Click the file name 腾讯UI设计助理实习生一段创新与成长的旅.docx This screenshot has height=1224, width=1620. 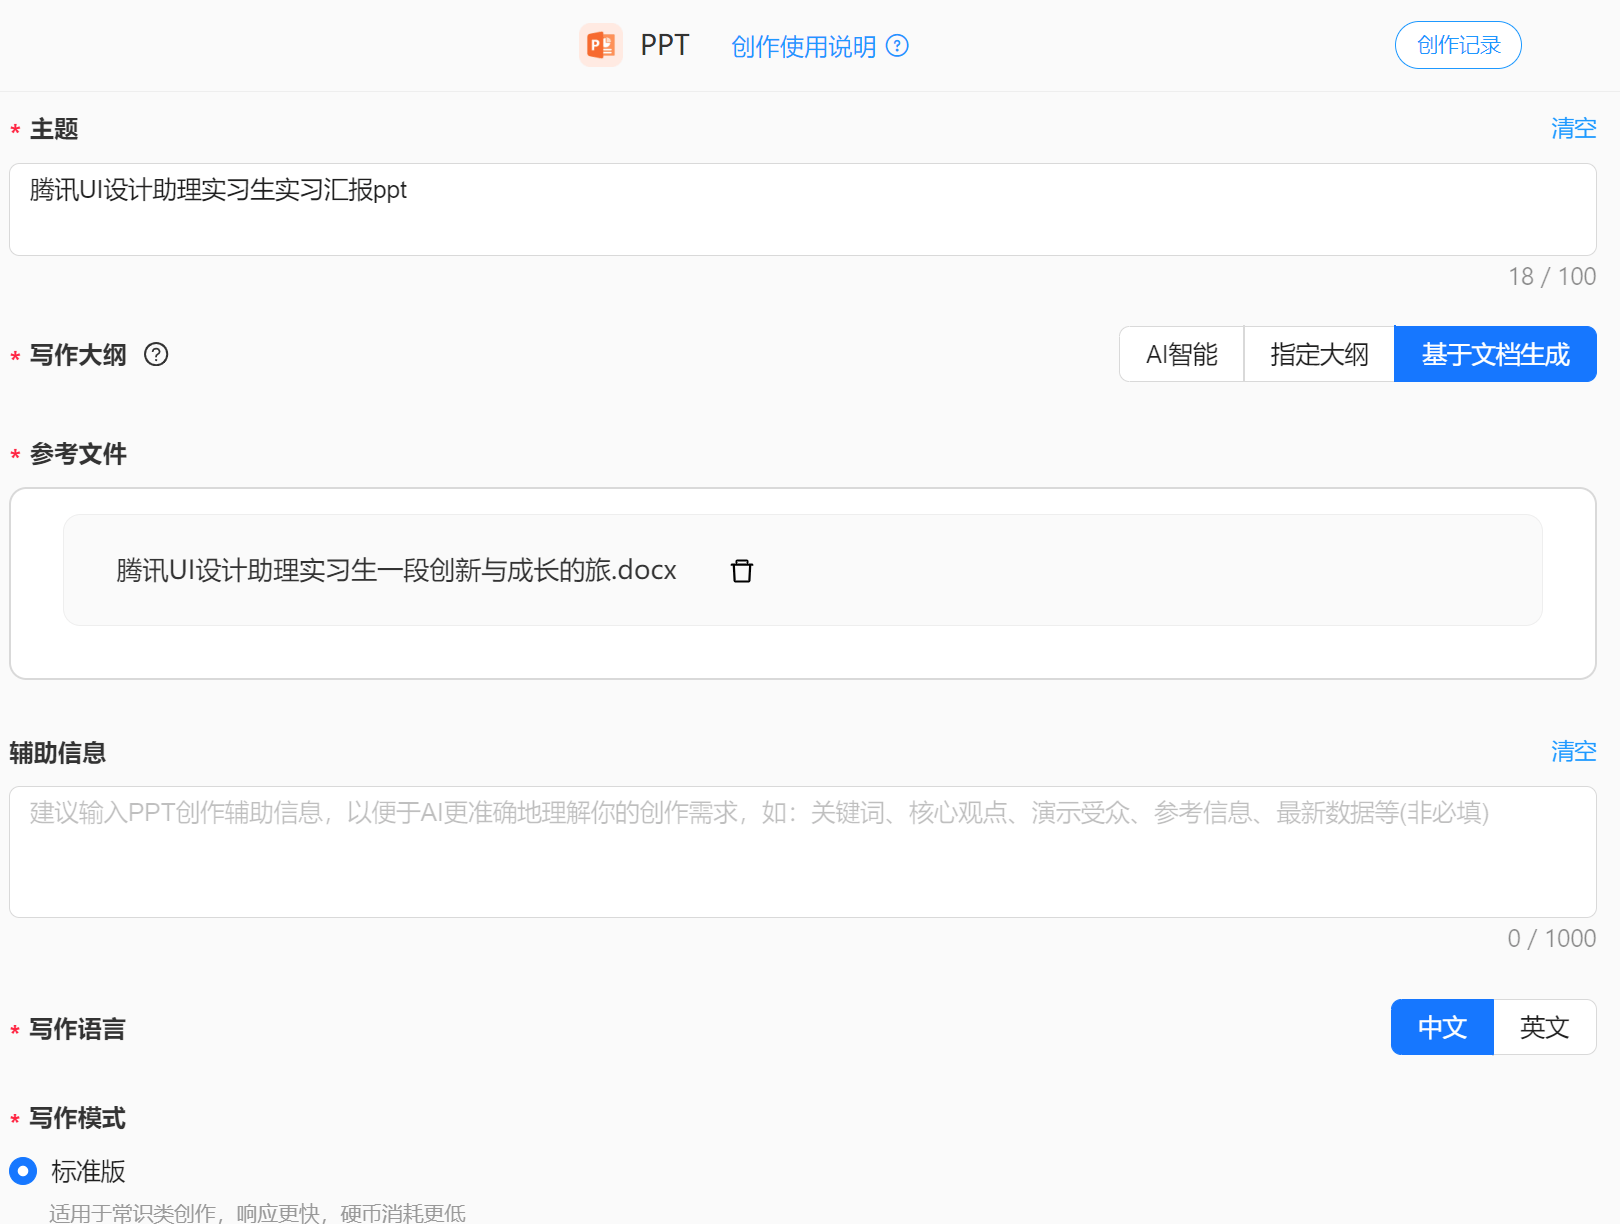click(x=397, y=570)
